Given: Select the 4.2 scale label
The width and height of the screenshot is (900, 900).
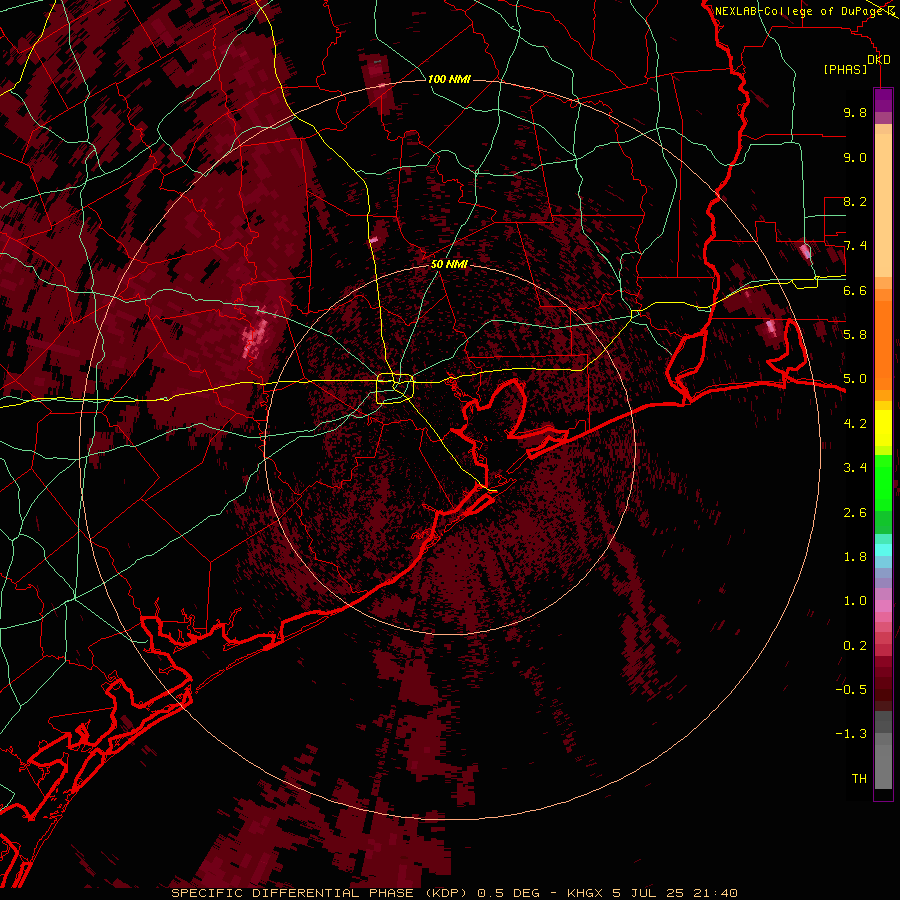Looking at the screenshot, I should point(855,424).
